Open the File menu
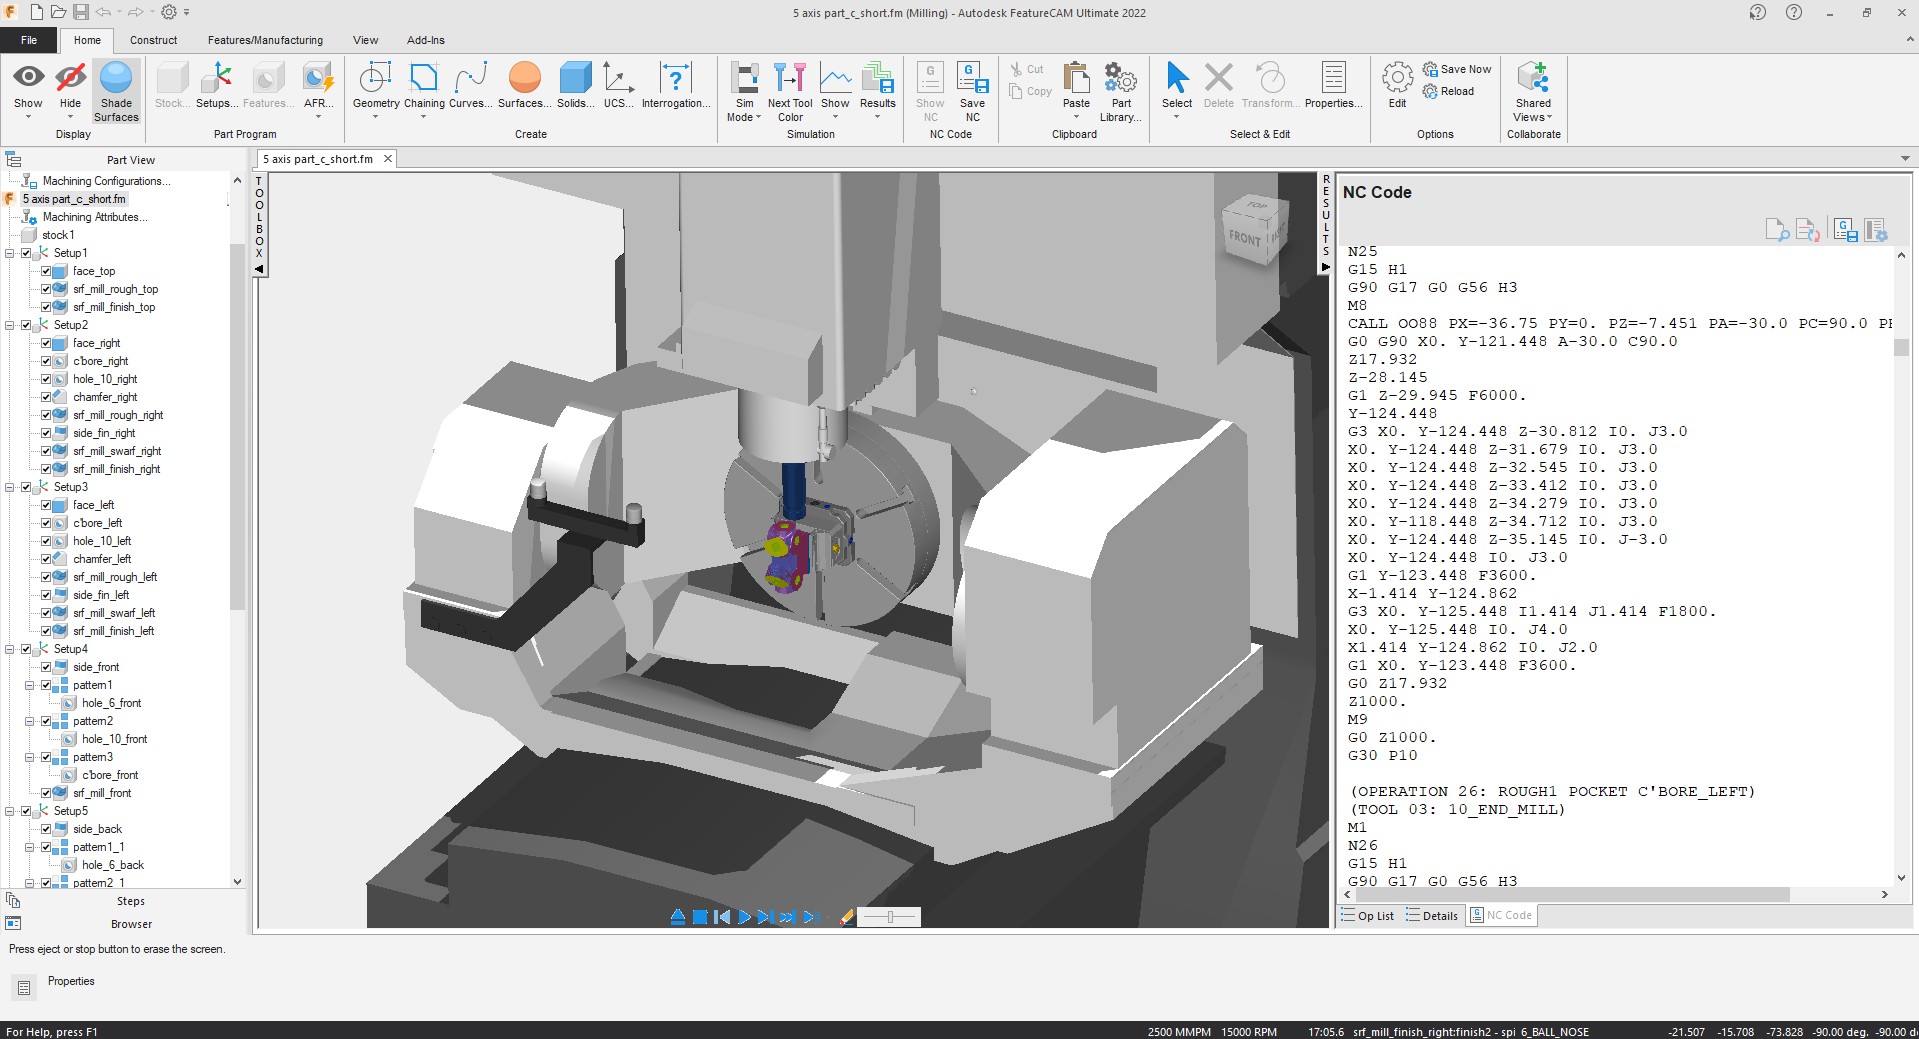Image resolution: width=1919 pixels, height=1039 pixels. pyautogui.click(x=29, y=40)
